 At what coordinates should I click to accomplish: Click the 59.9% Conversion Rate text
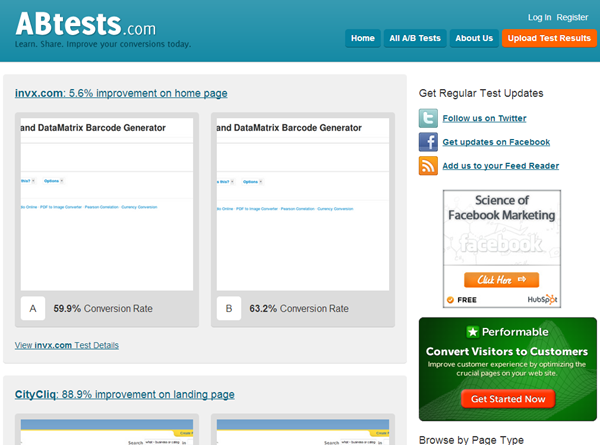(x=103, y=308)
